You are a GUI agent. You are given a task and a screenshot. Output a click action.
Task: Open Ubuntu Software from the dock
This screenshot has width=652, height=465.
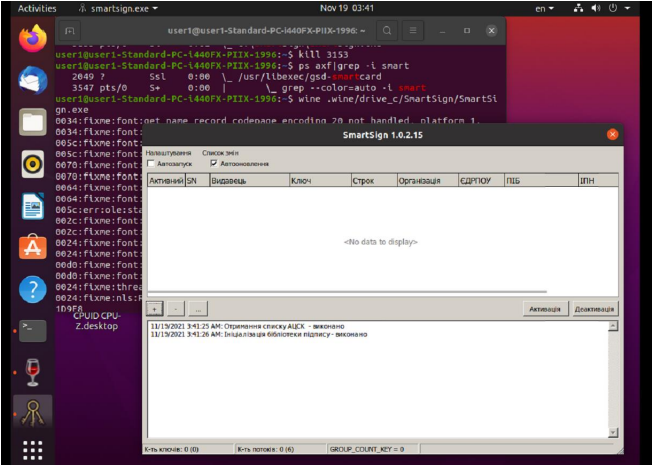[x=33, y=247]
